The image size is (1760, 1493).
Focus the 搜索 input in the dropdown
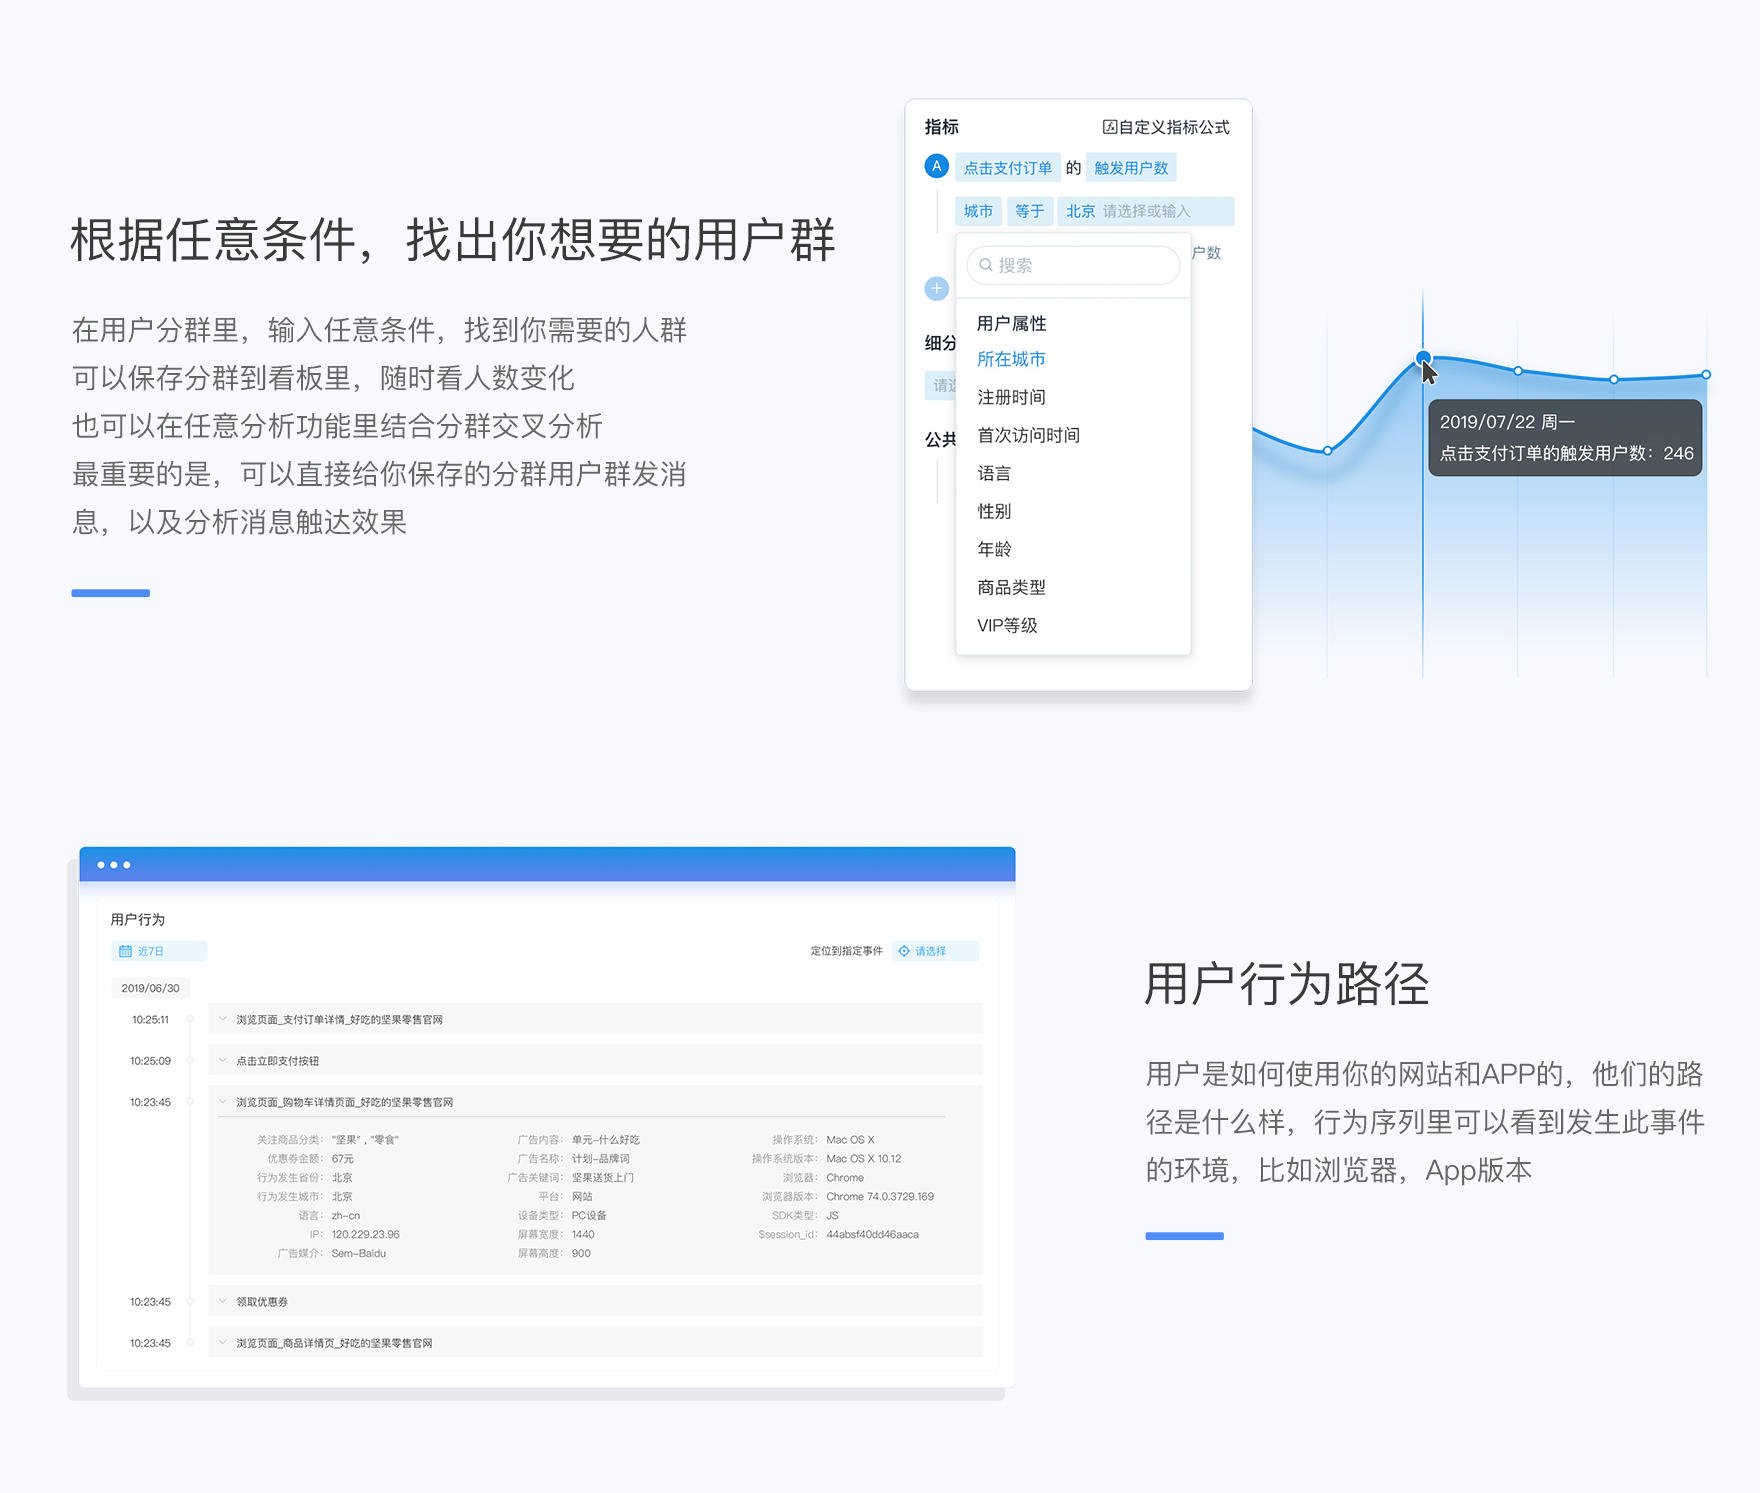(x=1073, y=265)
